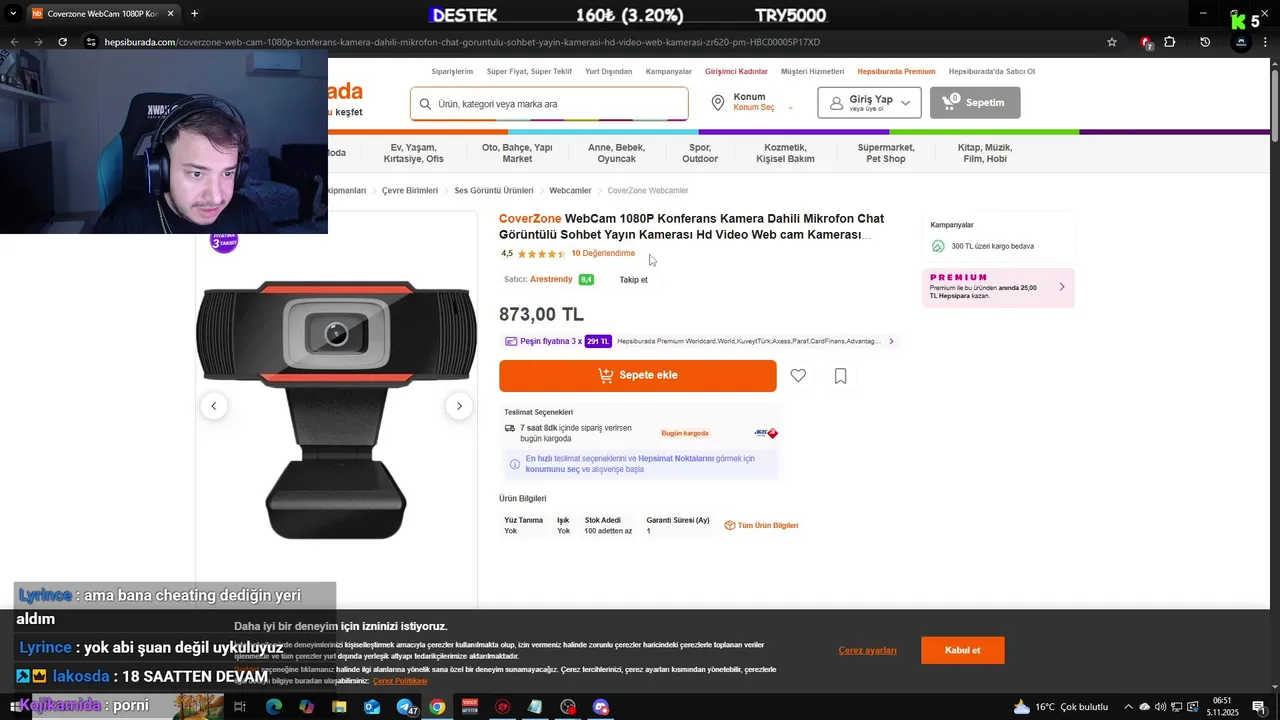Open Kitap, Müzik, Film, Hobi category
1280x720 pixels.
tap(985, 153)
